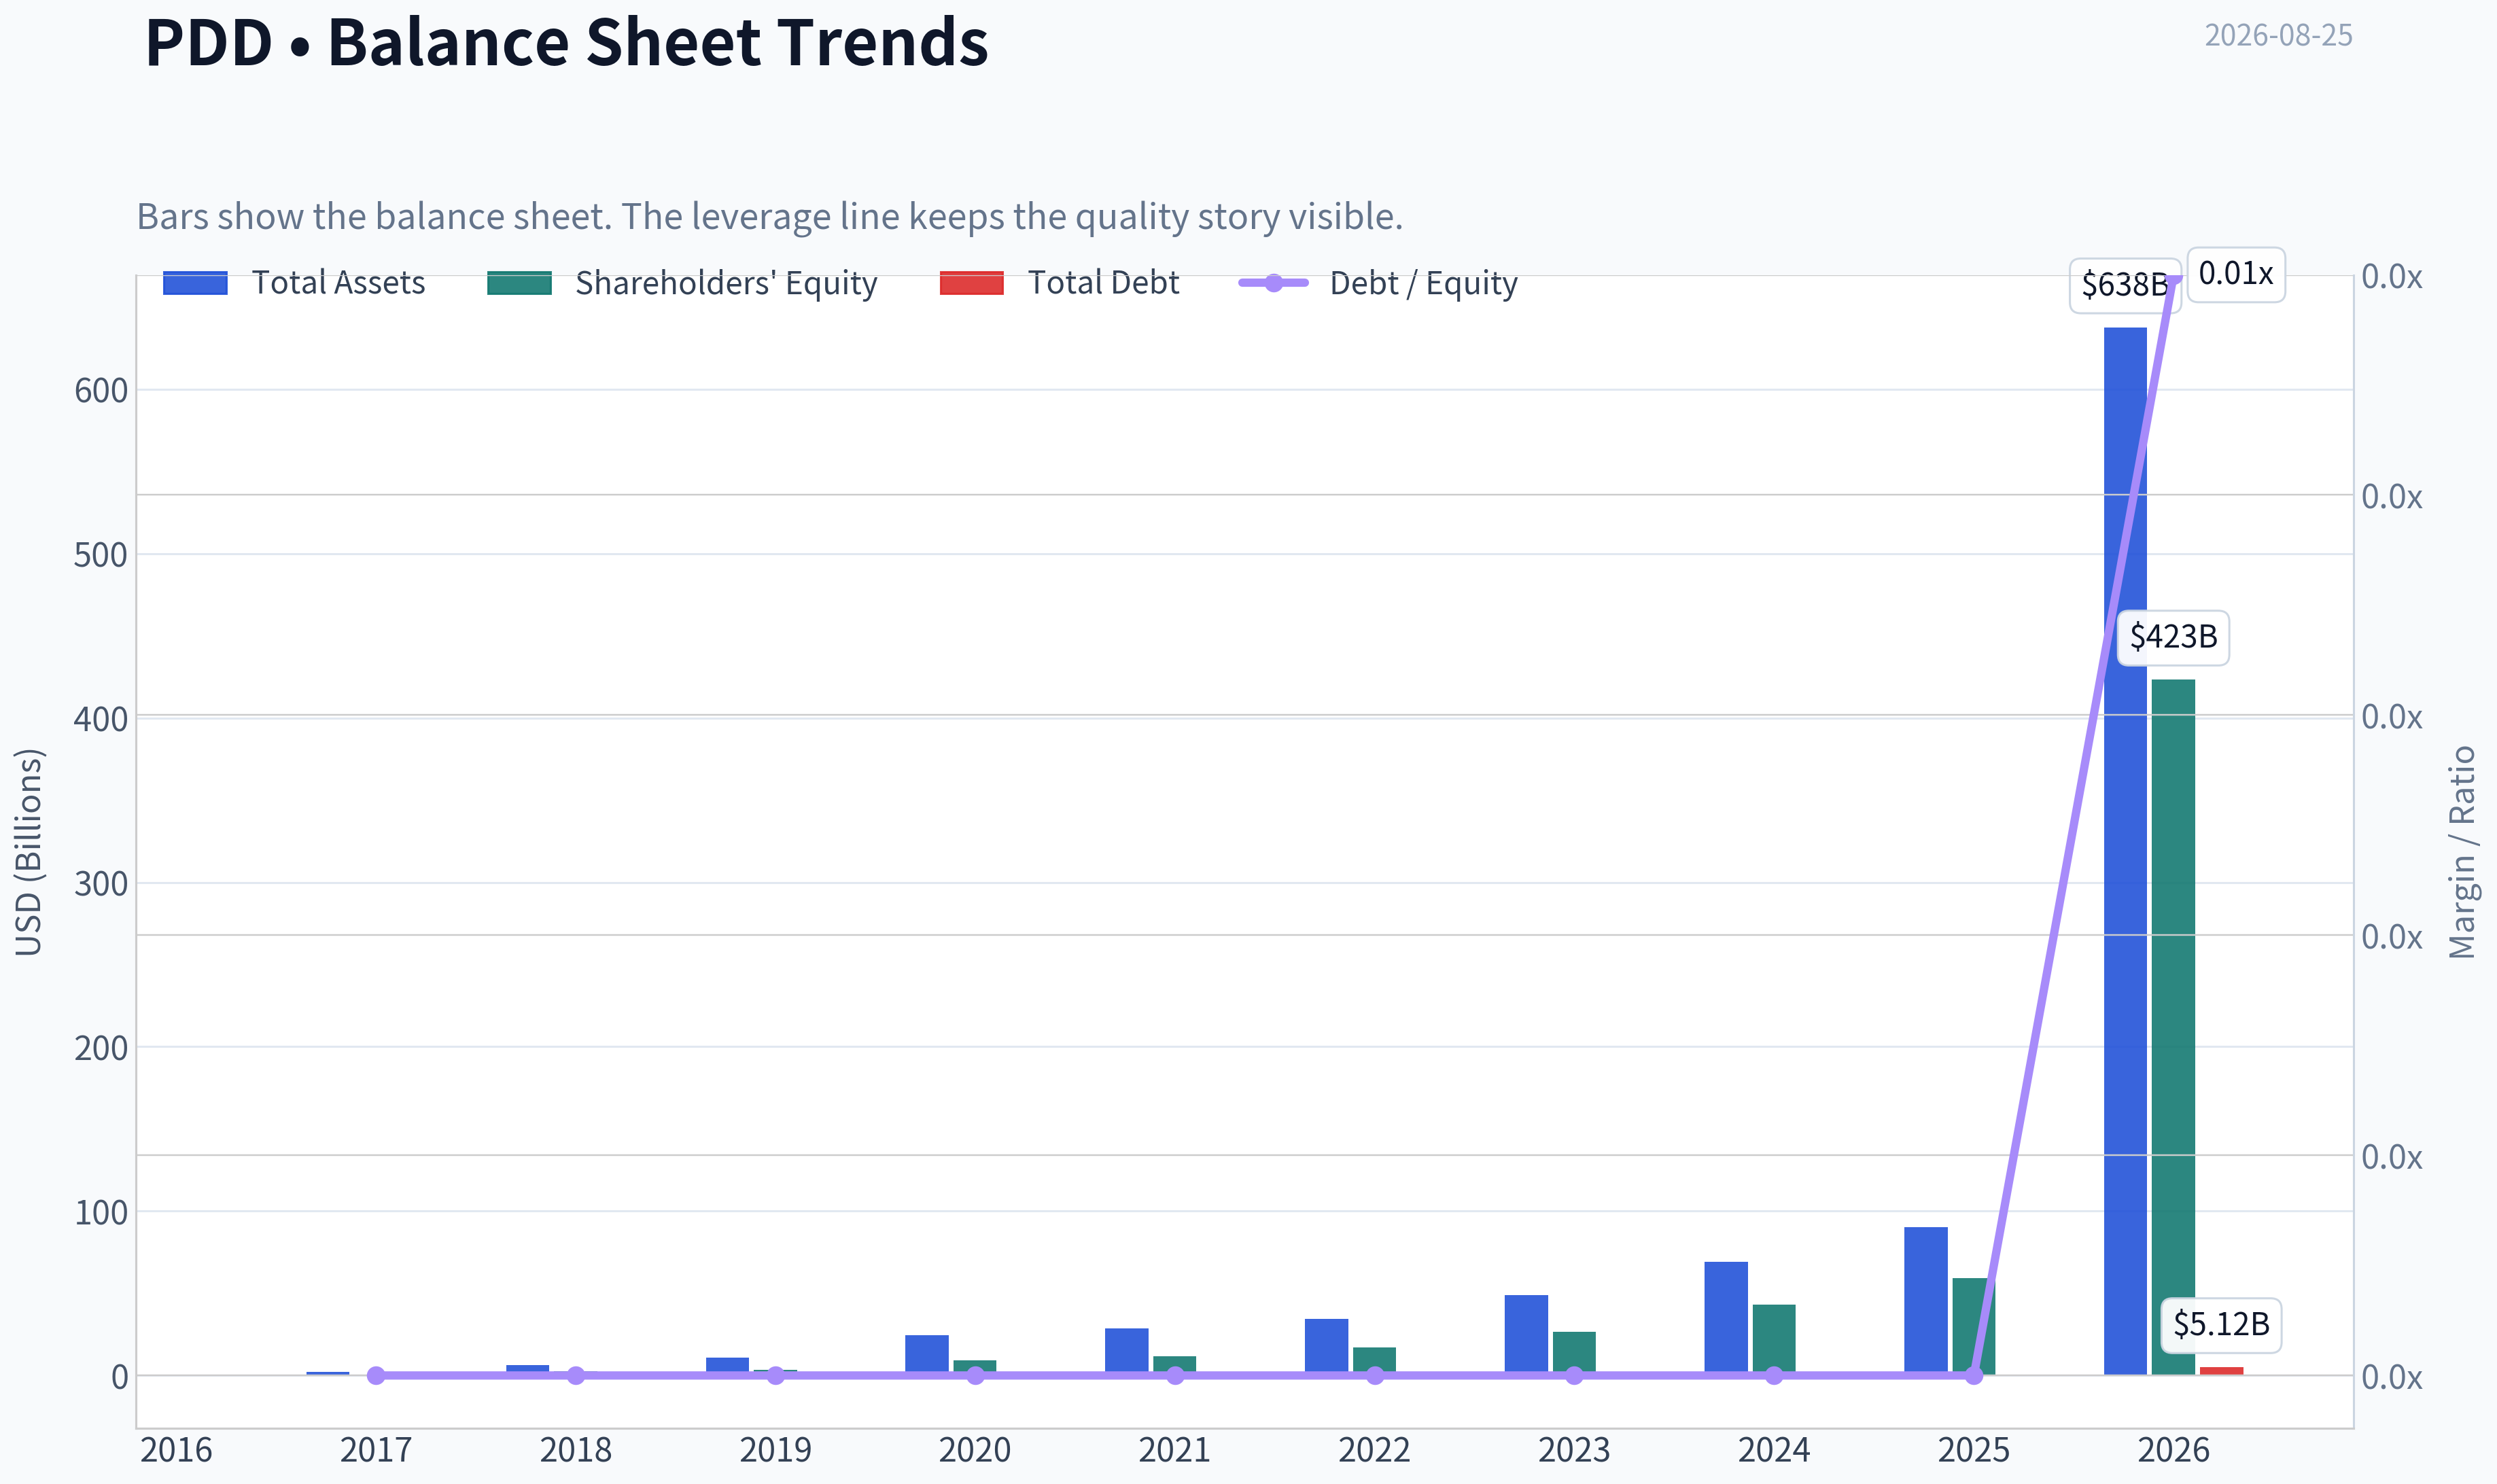Click the 0.01x ratio label
The height and width of the screenshot is (1484, 2497).
point(2236,274)
